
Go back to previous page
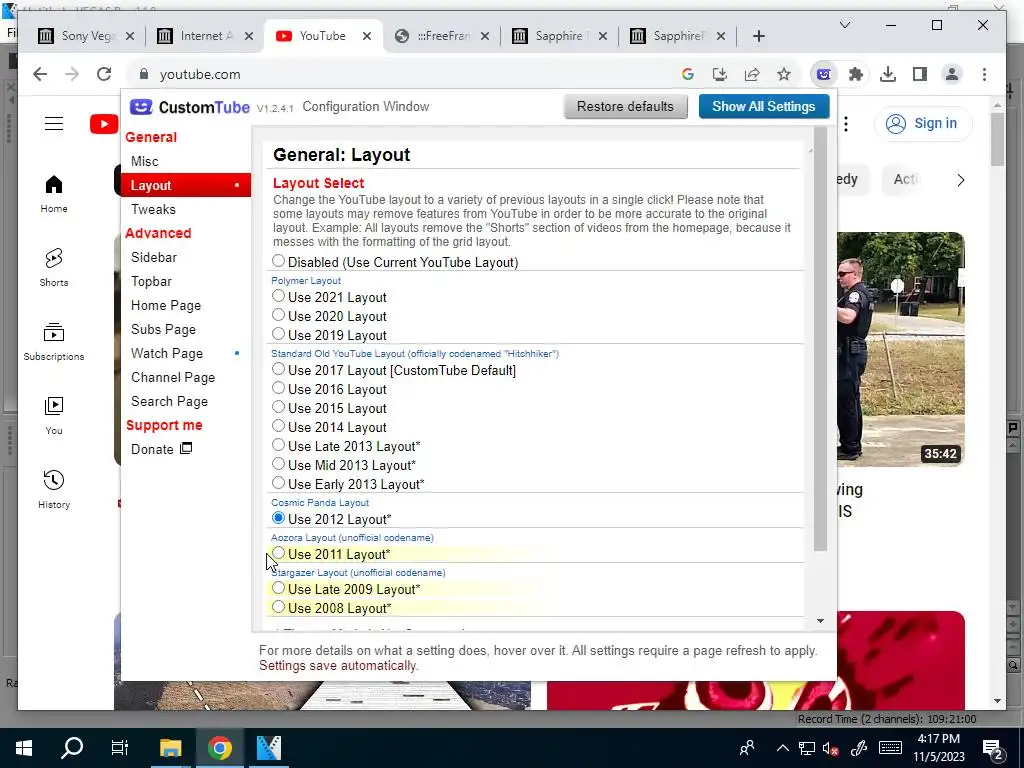[x=40, y=74]
